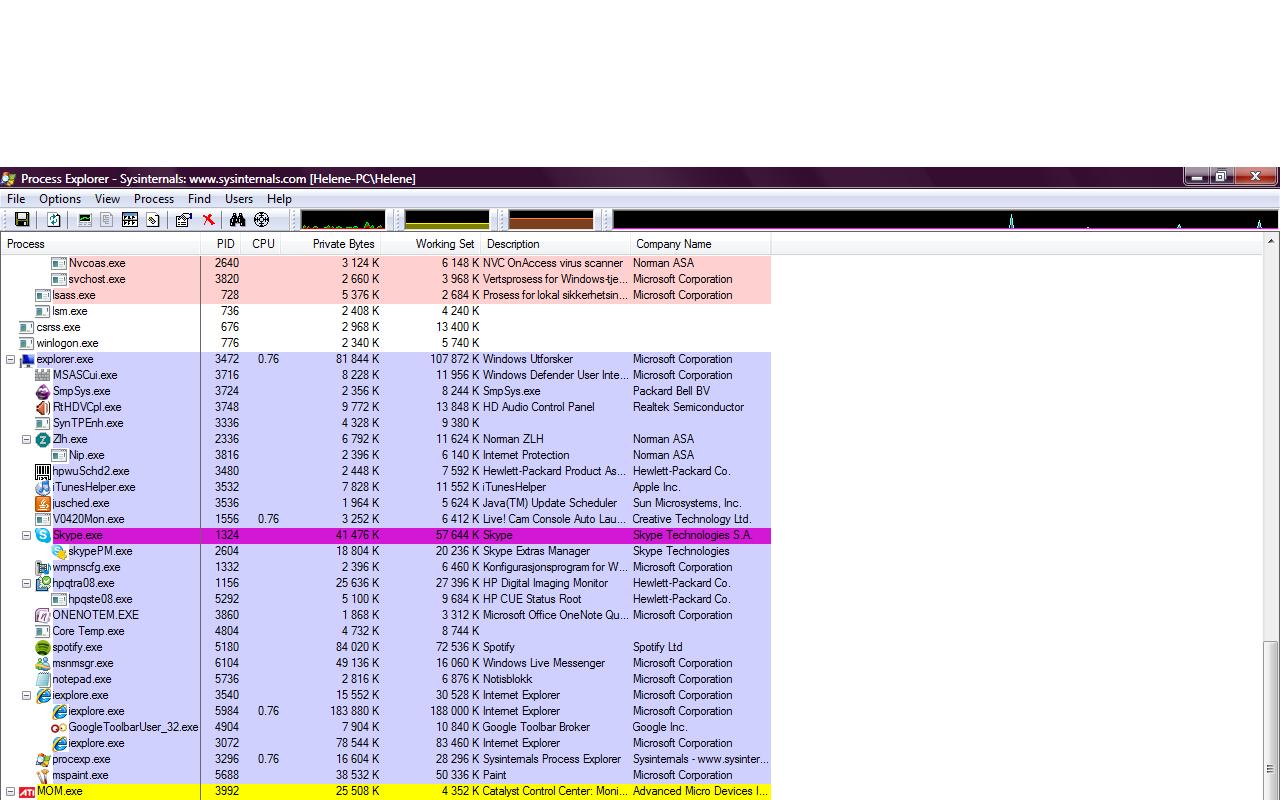Select the Core Temp.exe row
This screenshot has height=800, width=1280.
click(x=386, y=631)
